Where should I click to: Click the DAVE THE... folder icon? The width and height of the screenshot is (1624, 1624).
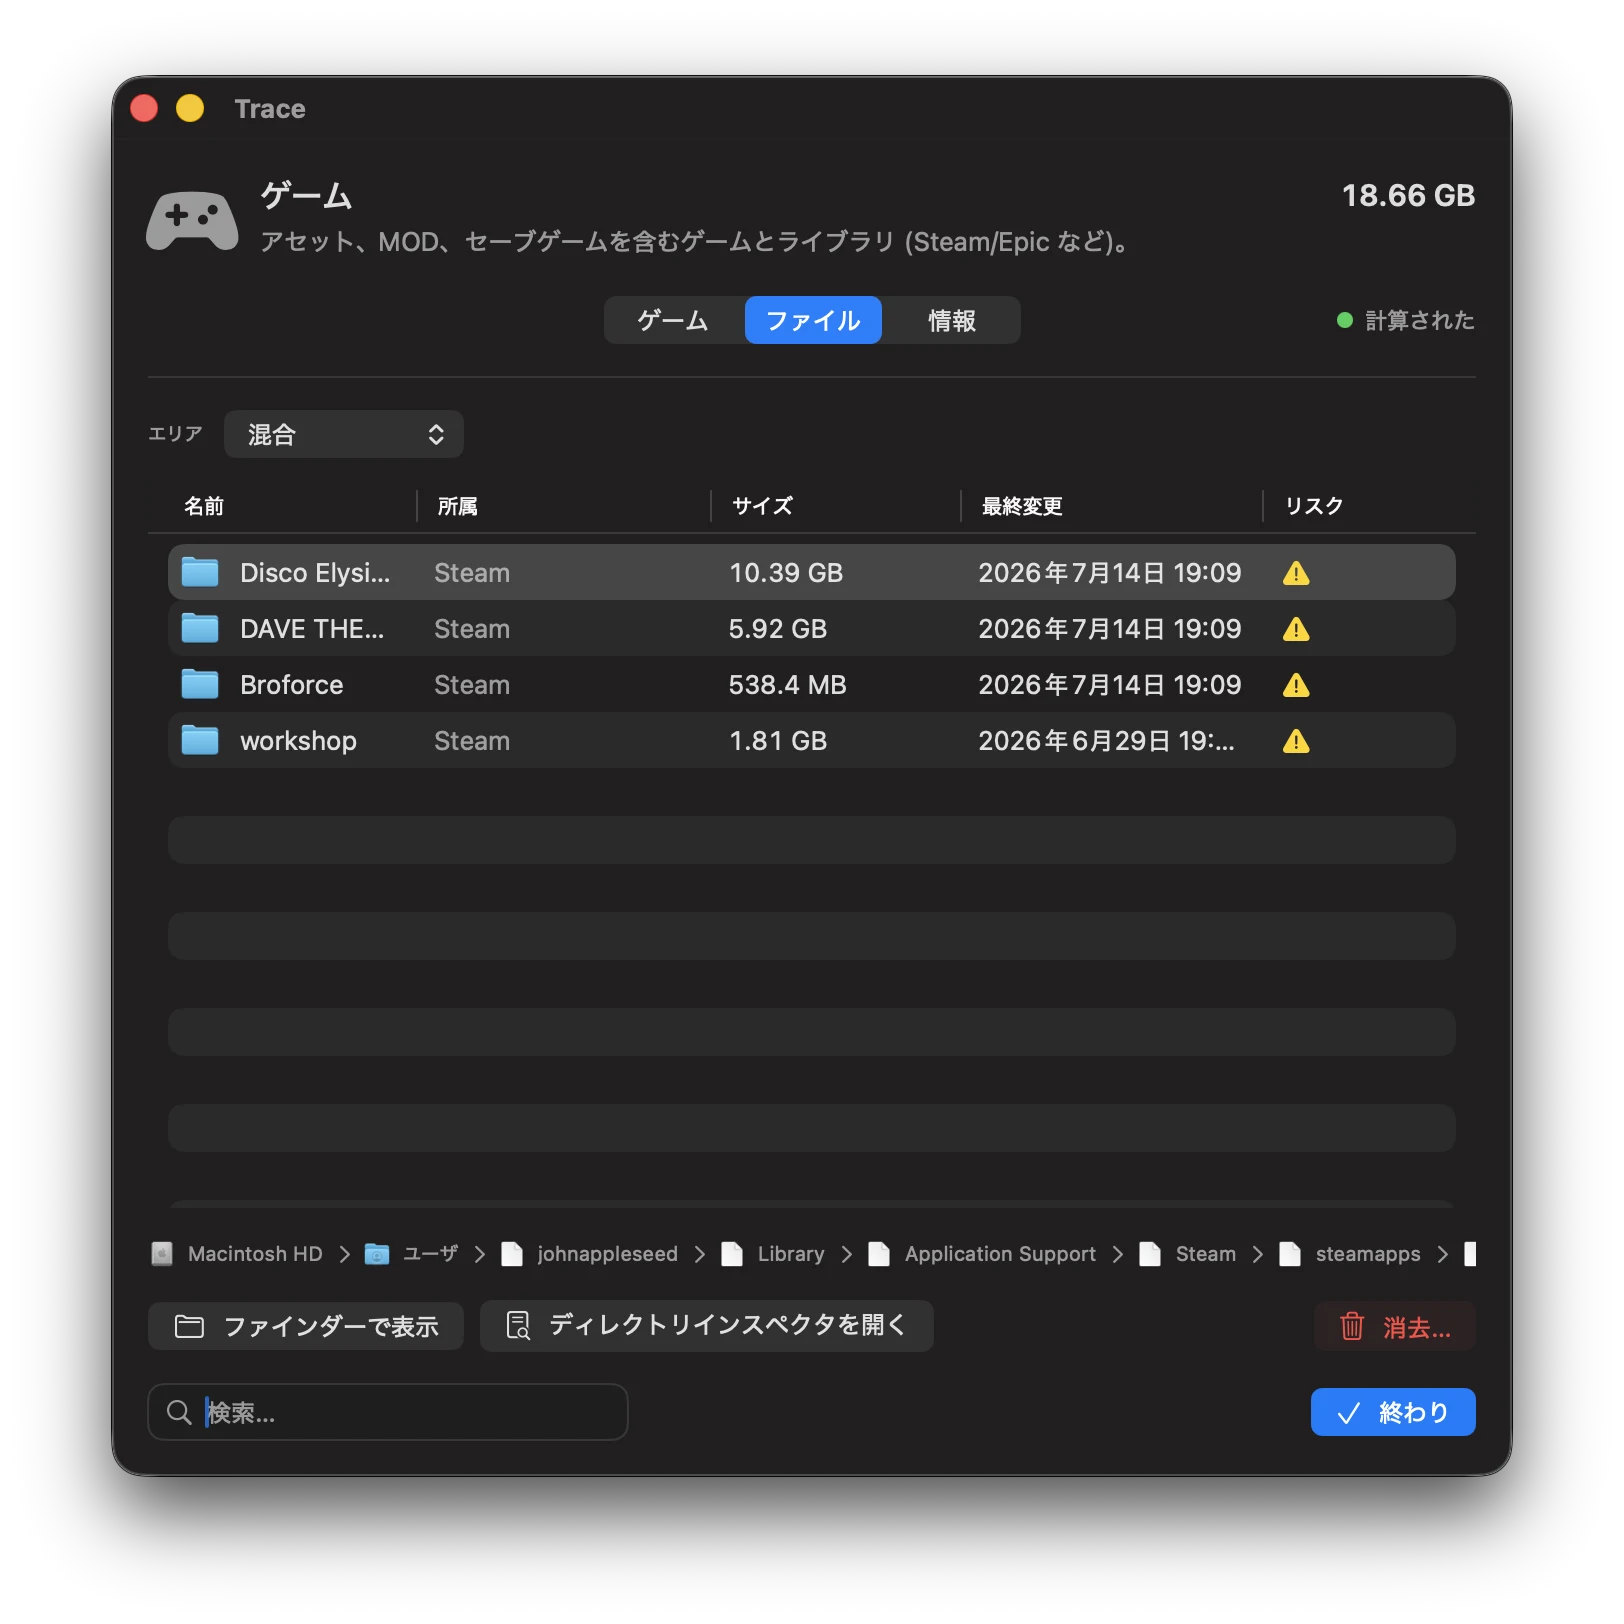[x=200, y=628]
